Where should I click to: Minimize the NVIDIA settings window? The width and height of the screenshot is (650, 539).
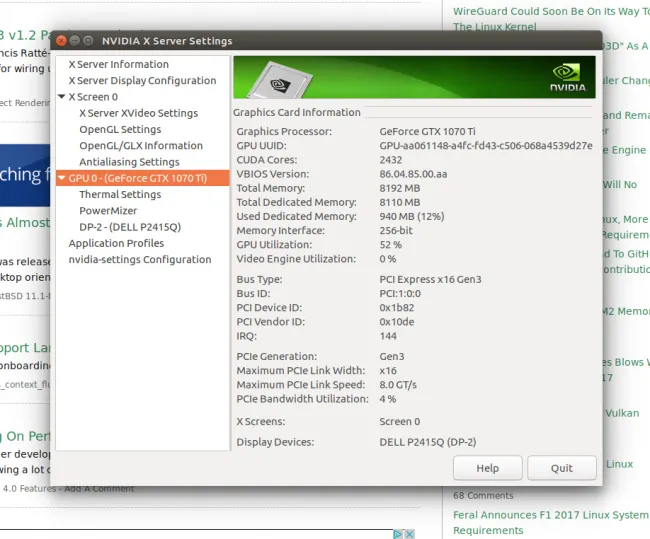tap(76, 41)
